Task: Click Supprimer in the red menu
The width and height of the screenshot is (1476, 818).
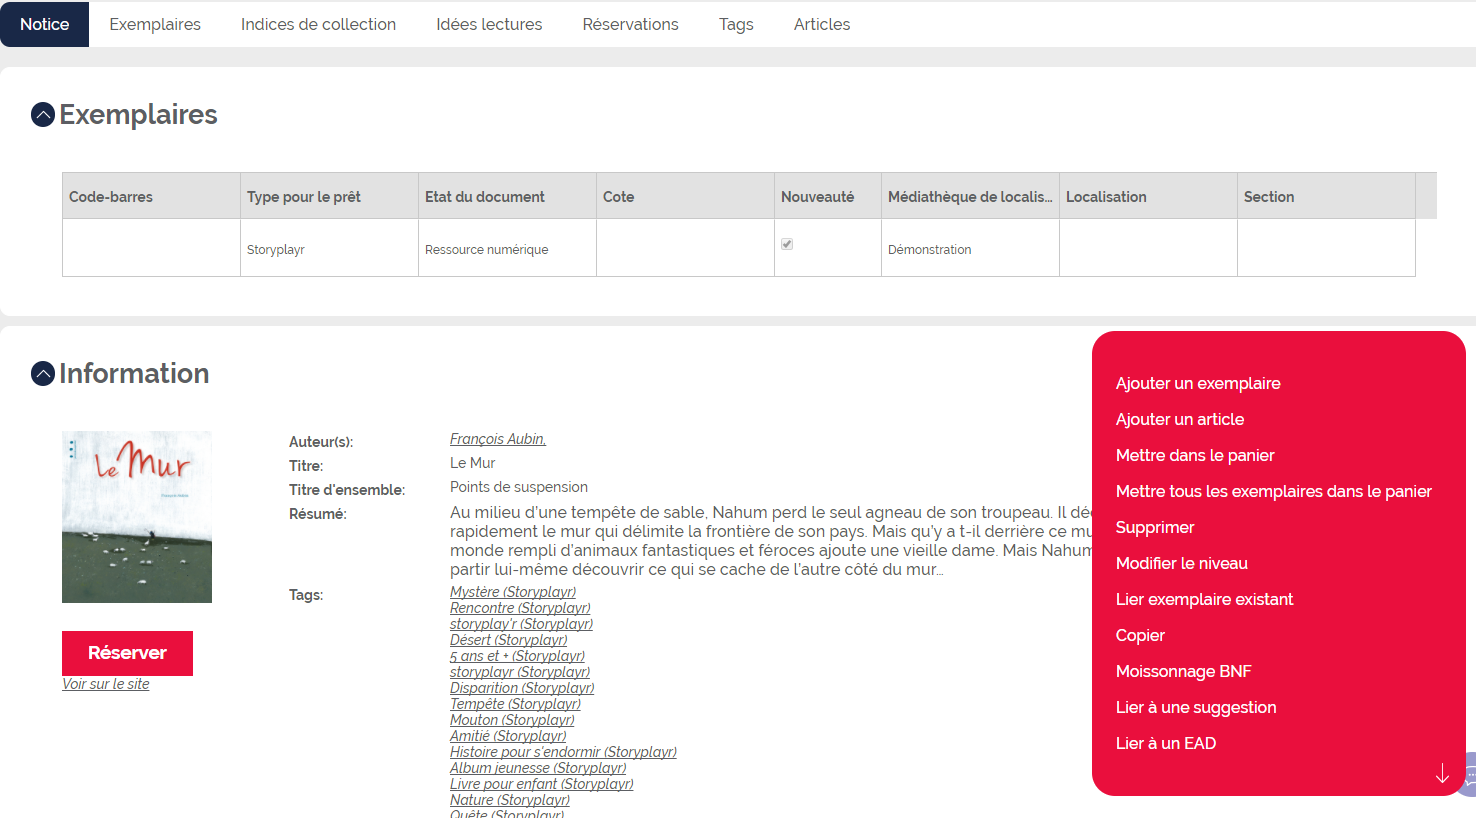Action: [1155, 527]
